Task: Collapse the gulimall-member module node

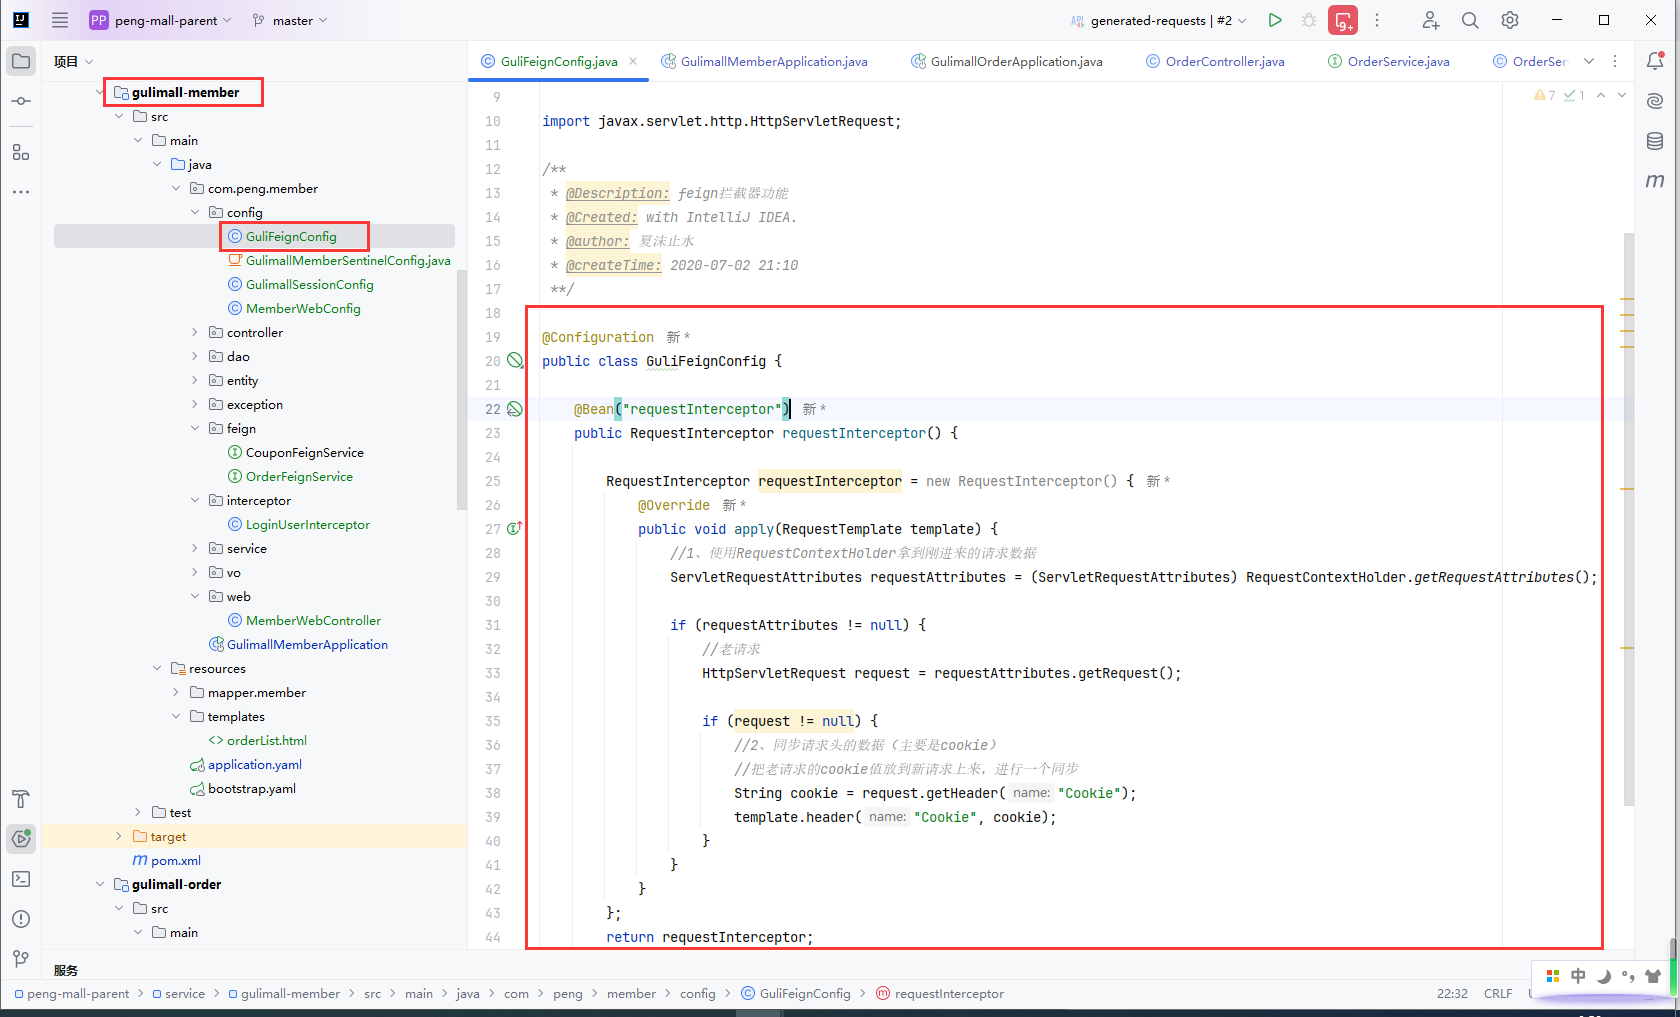Action: point(100,92)
